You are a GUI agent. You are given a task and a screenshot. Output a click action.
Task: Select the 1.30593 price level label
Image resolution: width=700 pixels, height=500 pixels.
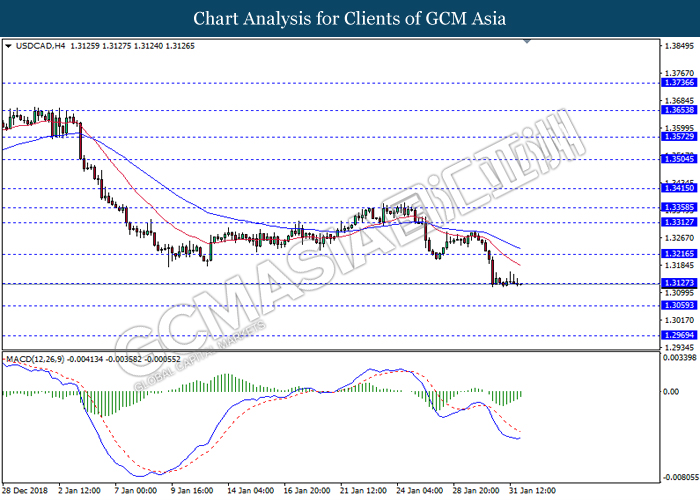(679, 305)
